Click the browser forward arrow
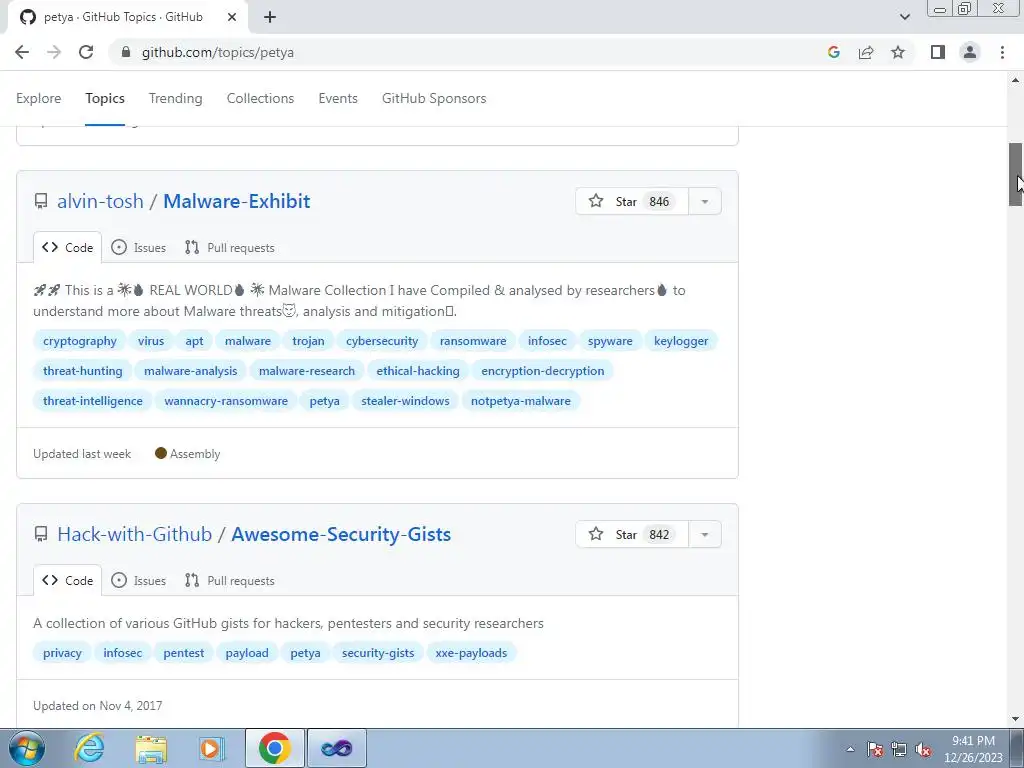The height and width of the screenshot is (768, 1024). click(x=54, y=52)
